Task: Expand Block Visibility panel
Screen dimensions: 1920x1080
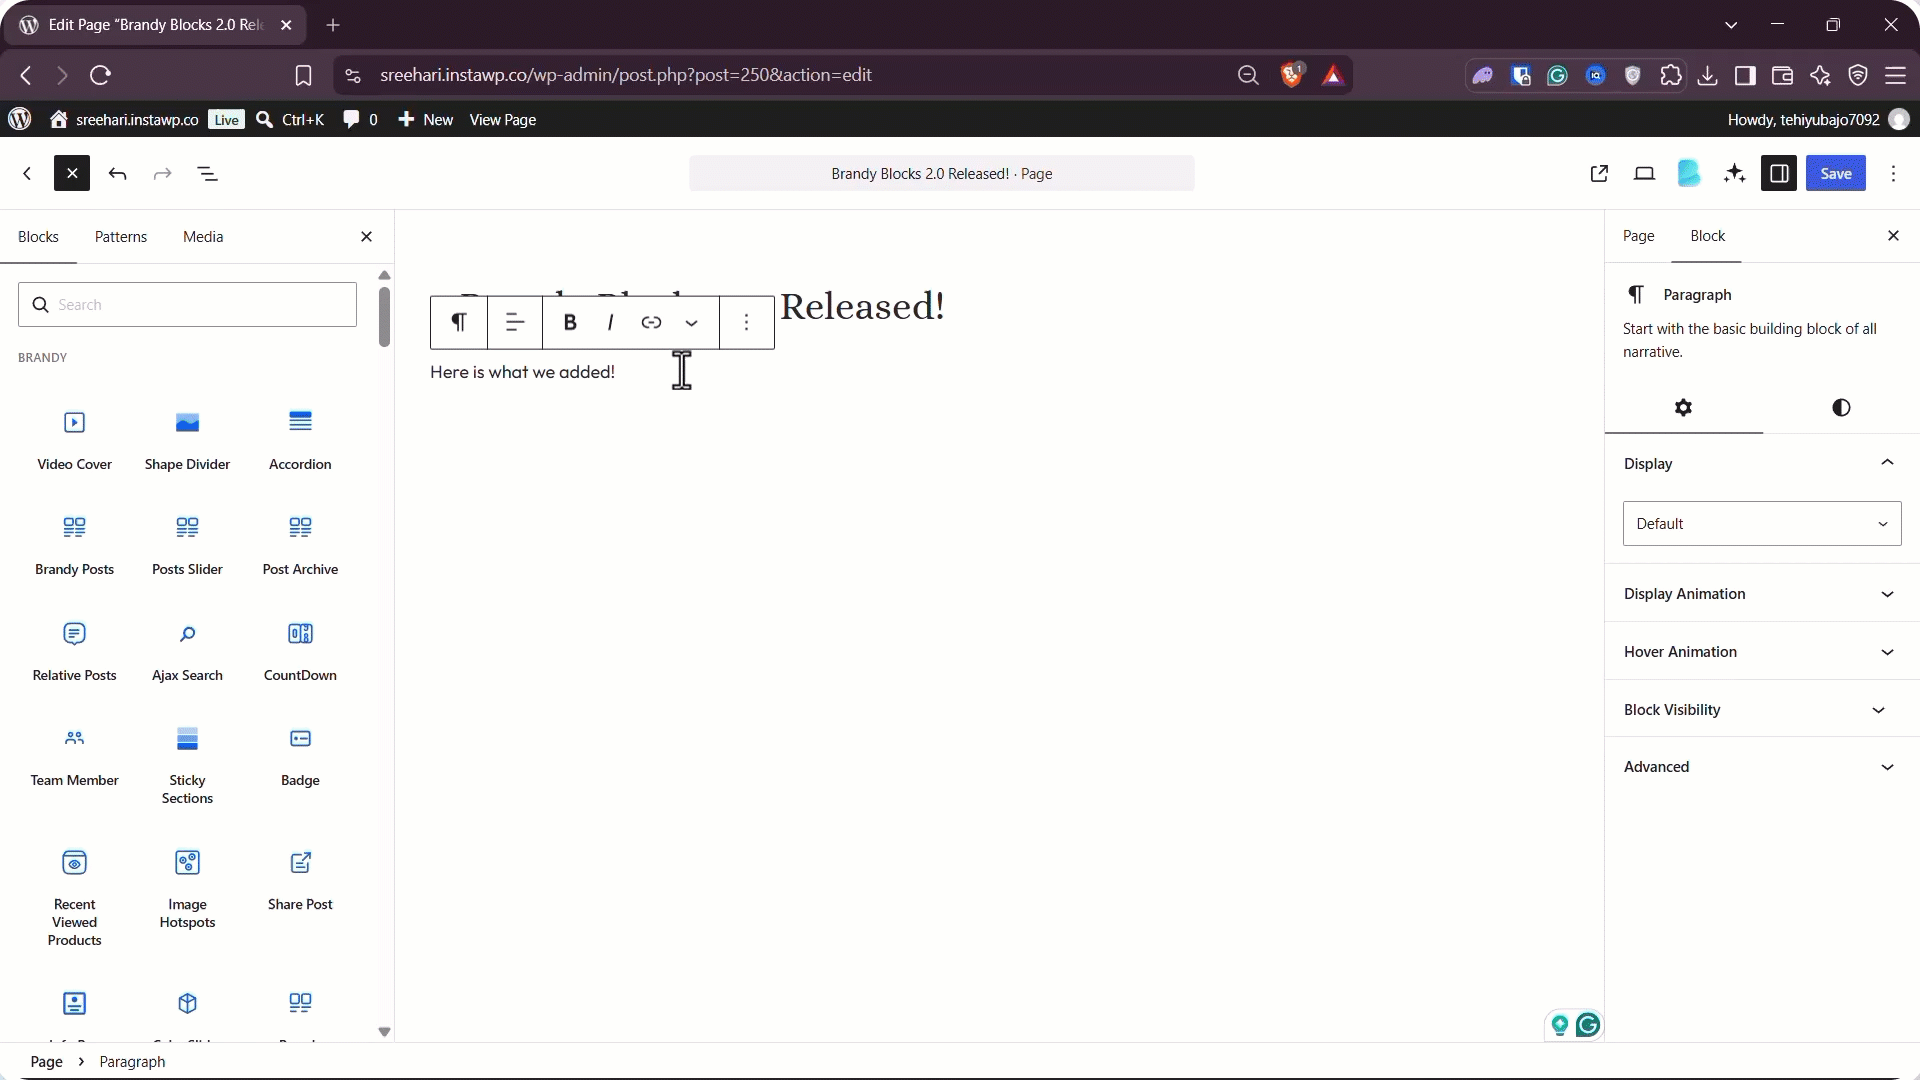Action: 1762,710
